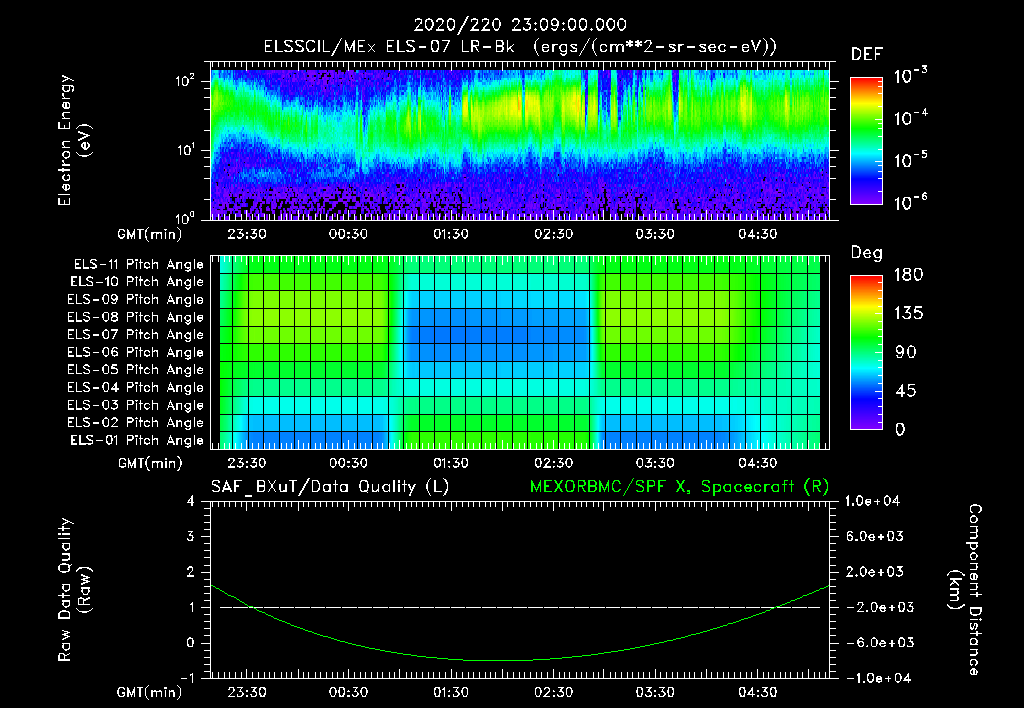
Task: Select the ELS-03 Pitch Angle row label
Action: [136, 406]
